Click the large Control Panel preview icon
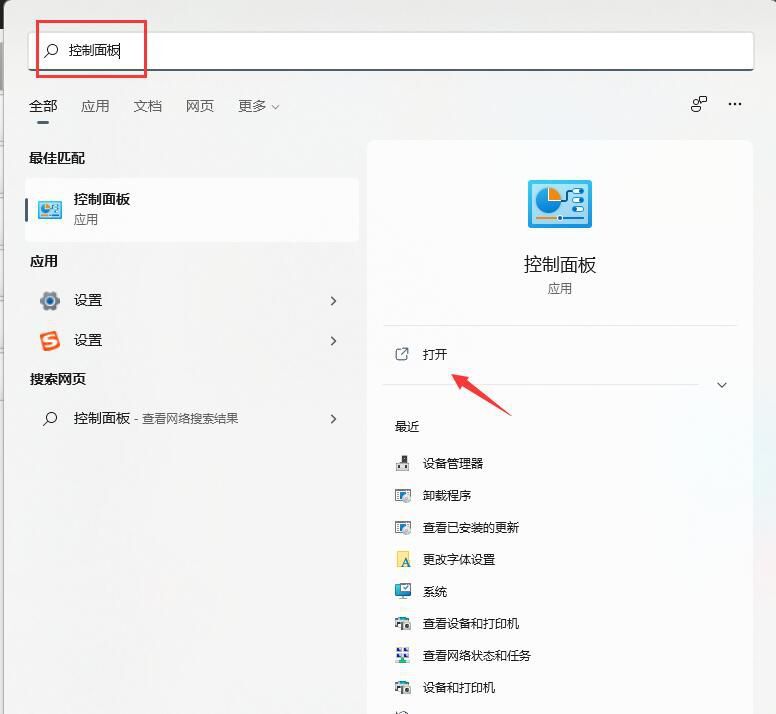The height and width of the screenshot is (714, 776). (560, 204)
